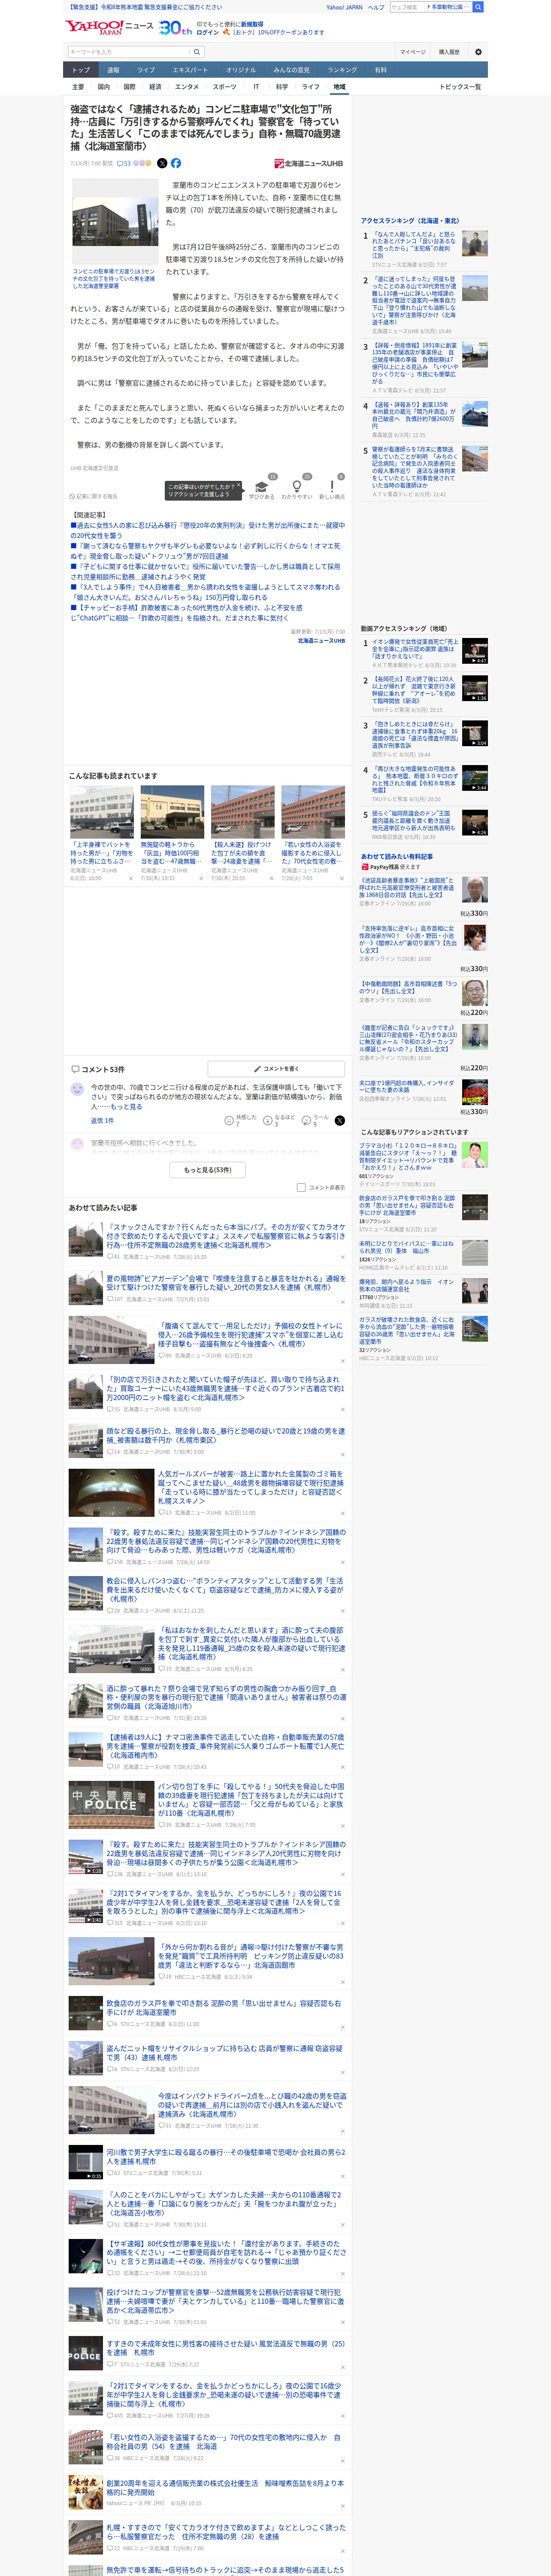Click the blue web search button at top
The width and height of the screenshot is (551, 2576).
point(478,7)
